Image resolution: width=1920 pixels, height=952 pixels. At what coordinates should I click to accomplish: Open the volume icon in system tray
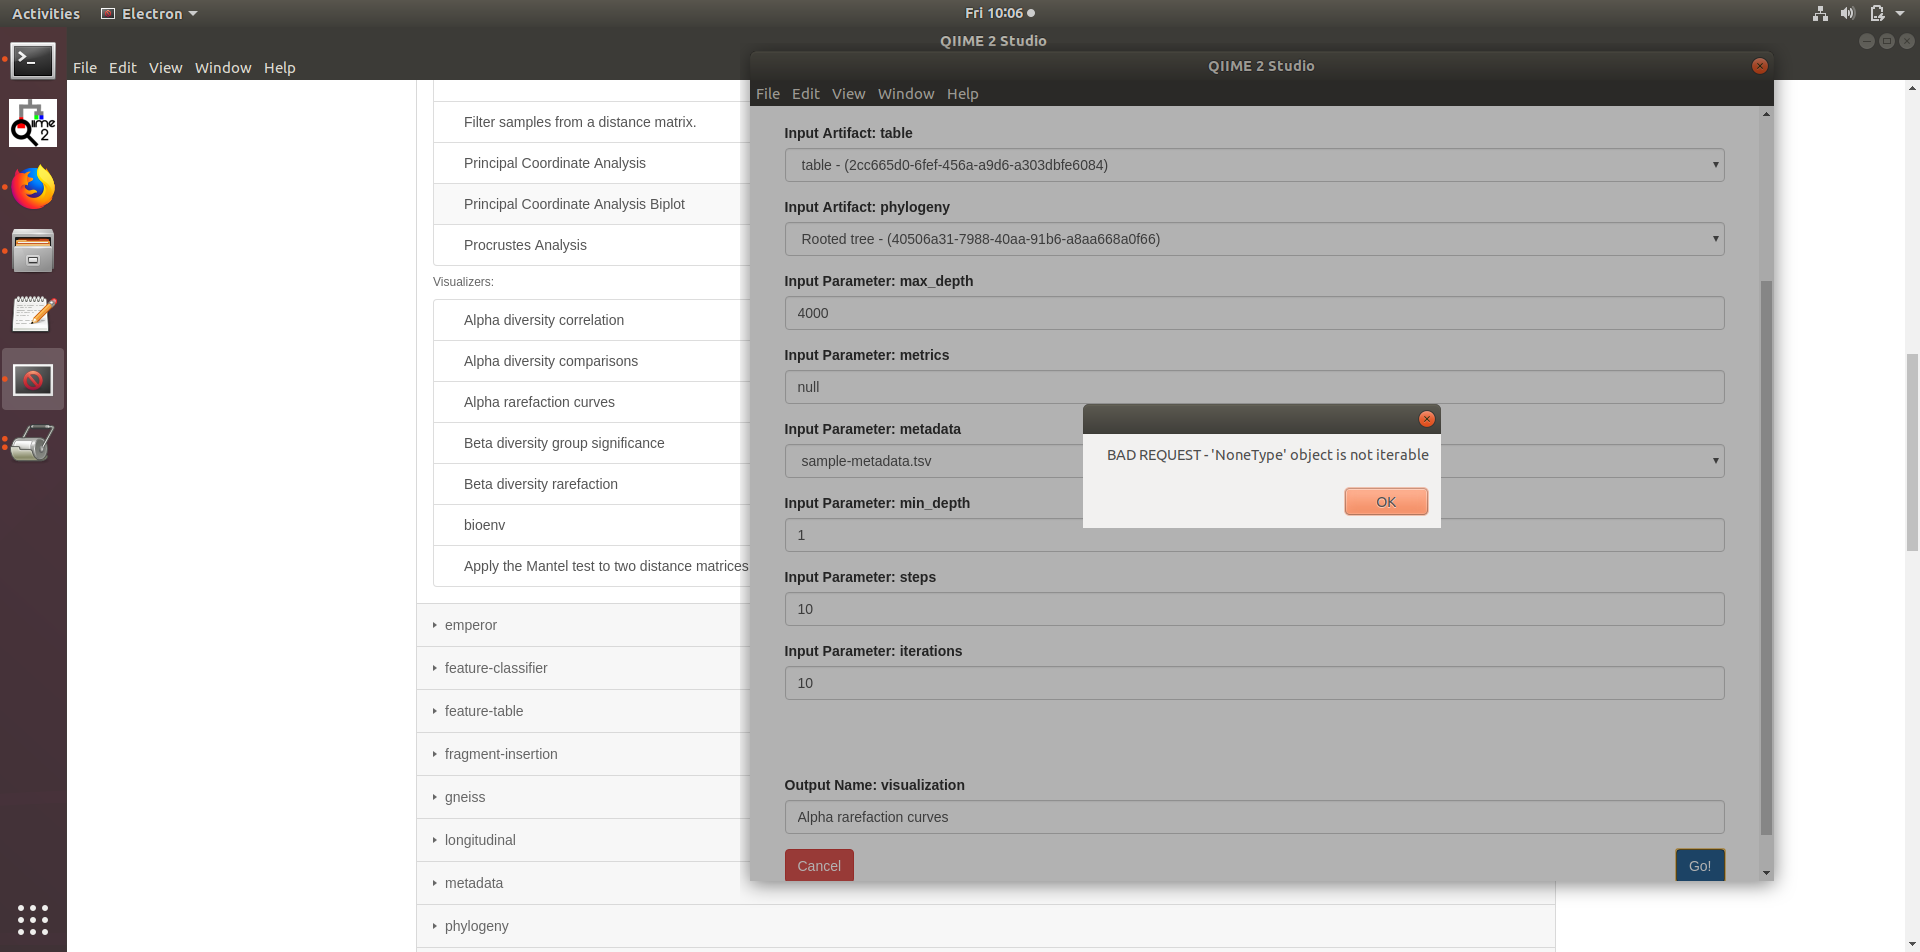(1848, 13)
